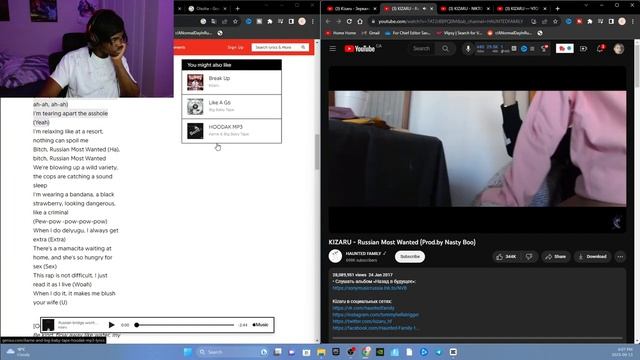Click the YouTube magnifier search button
640x360 pixels.
pyautogui.click(x=445, y=49)
